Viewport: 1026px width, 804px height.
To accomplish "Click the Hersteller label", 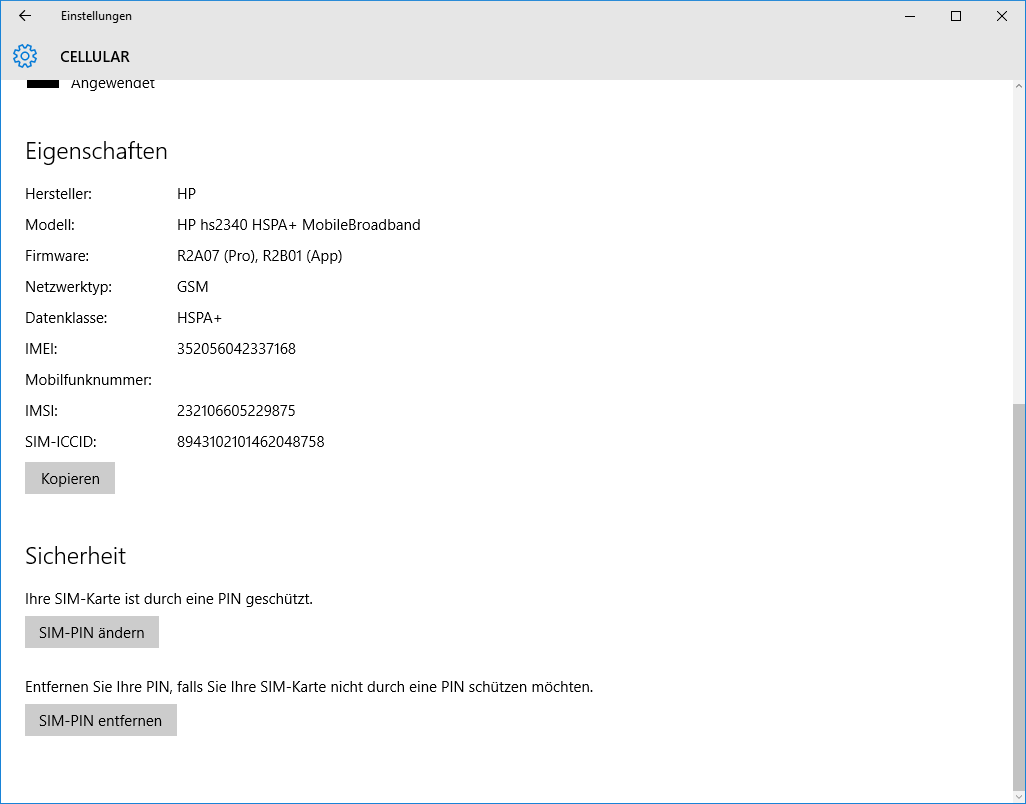I will click(58, 194).
